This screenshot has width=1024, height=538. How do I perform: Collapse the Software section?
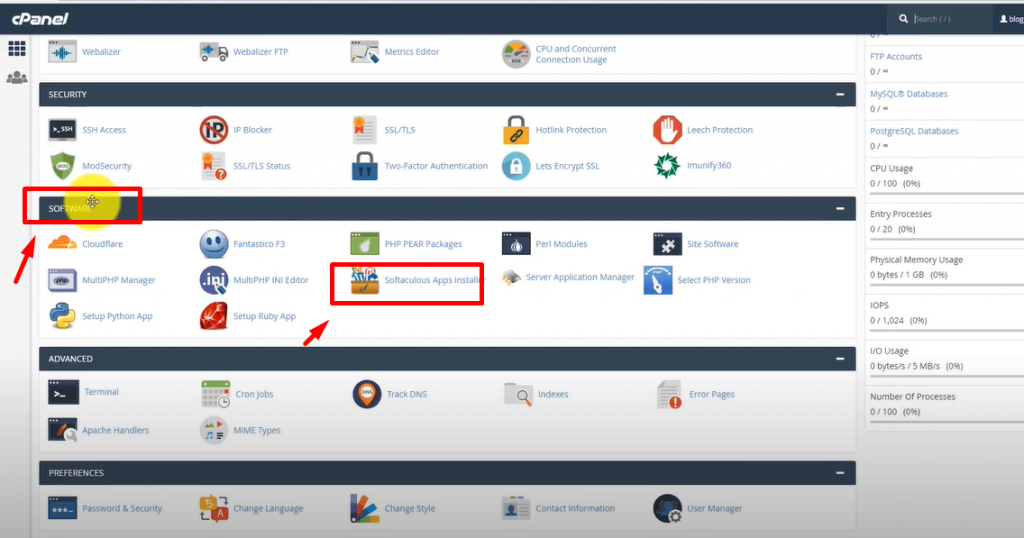(x=840, y=209)
